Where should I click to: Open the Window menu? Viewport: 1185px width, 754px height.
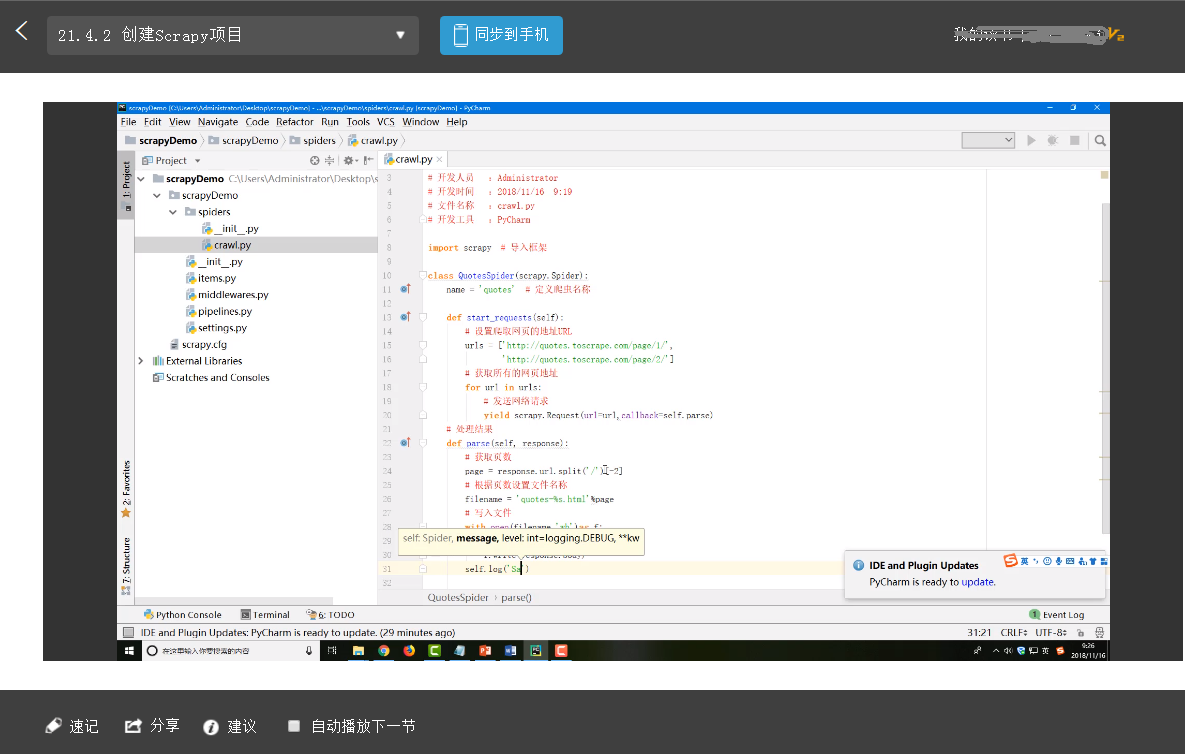pyautogui.click(x=420, y=122)
